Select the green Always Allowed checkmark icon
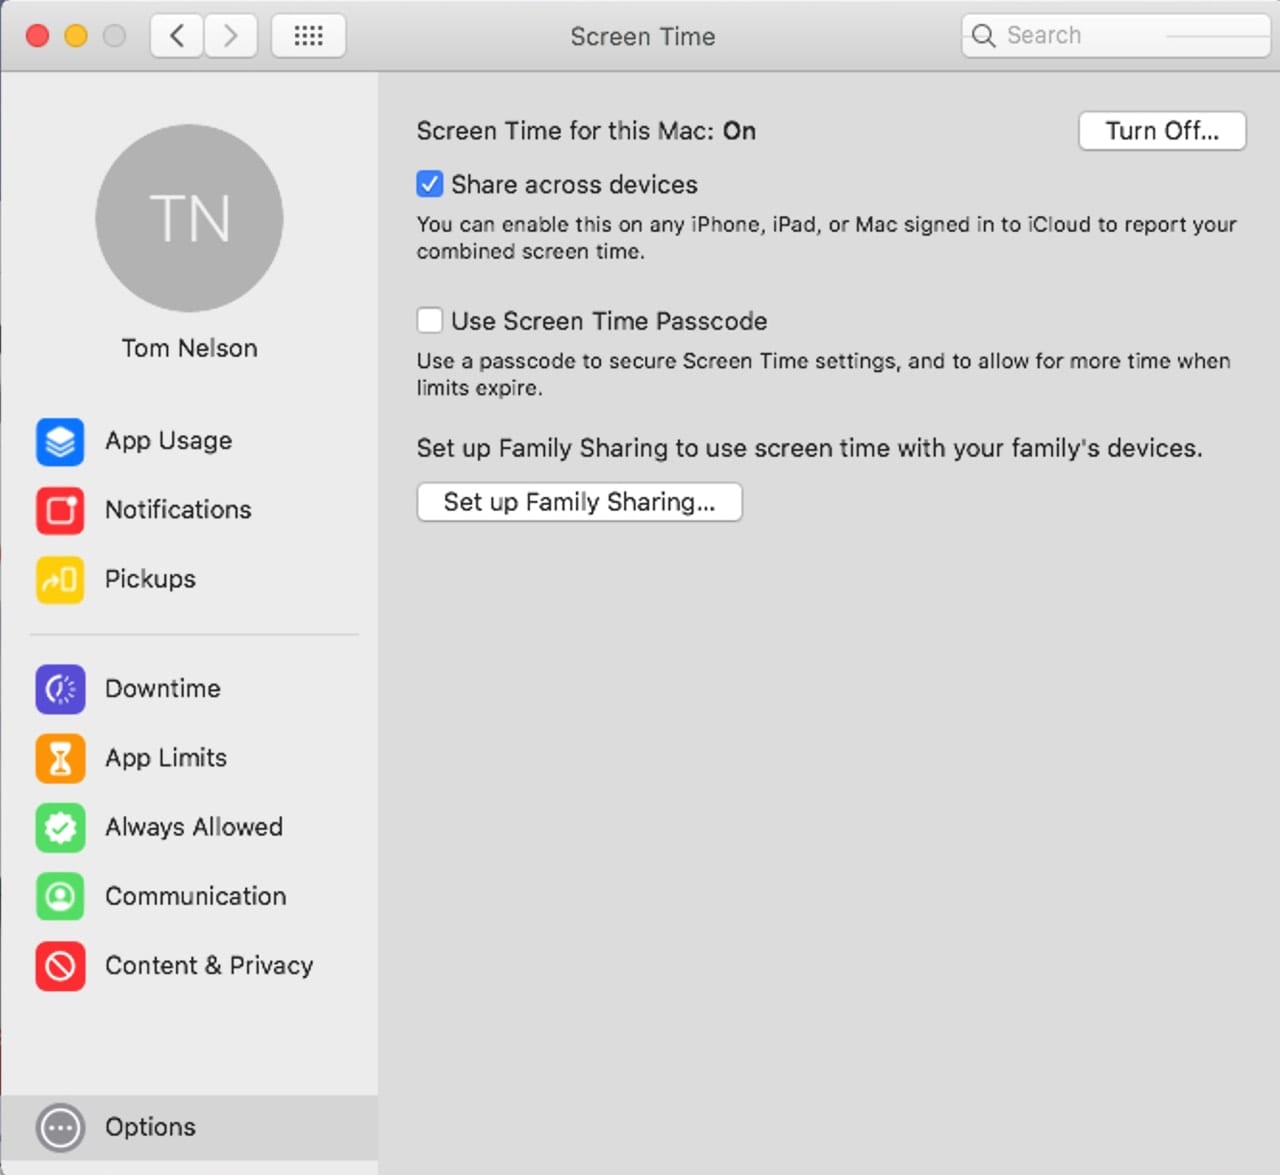Screen dimensions: 1280x1175 tap(60, 827)
